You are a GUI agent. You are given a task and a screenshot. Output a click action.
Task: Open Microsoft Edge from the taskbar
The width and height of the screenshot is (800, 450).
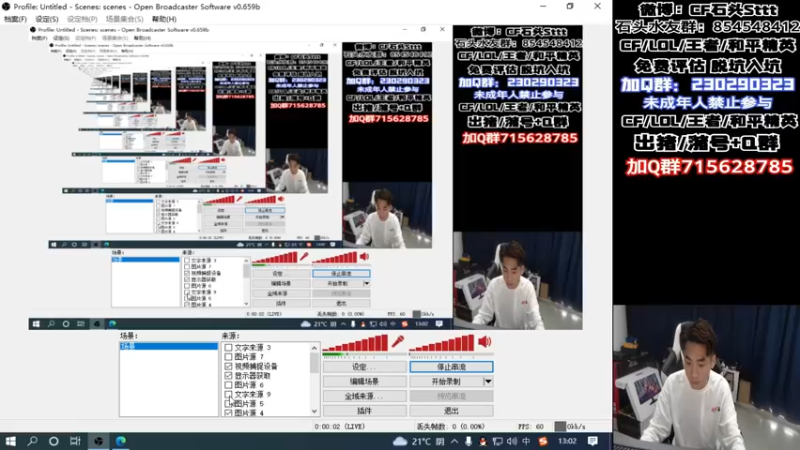click(120, 441)
